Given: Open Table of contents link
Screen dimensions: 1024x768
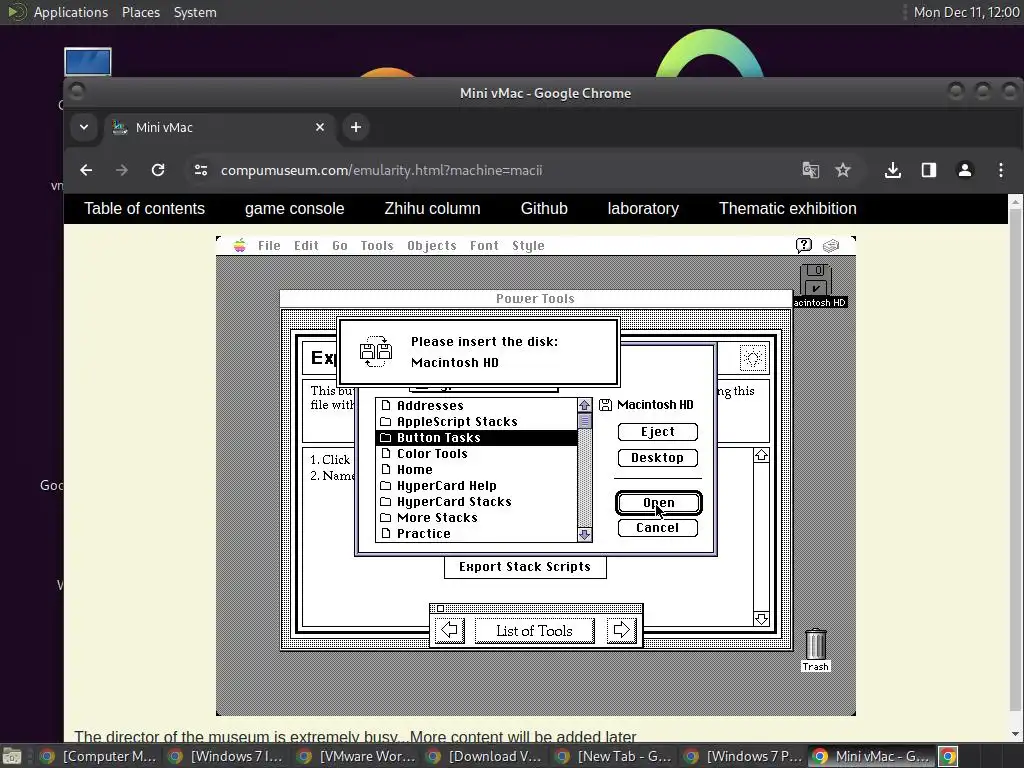Looking at the screenshot, I should [144, 208].
